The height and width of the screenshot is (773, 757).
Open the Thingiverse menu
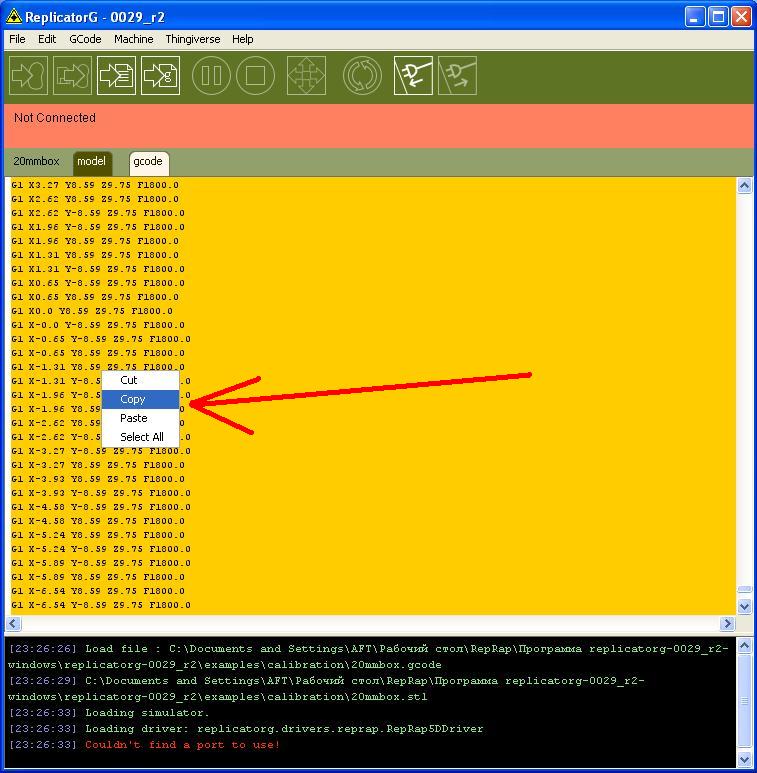[x=193, y=39]
